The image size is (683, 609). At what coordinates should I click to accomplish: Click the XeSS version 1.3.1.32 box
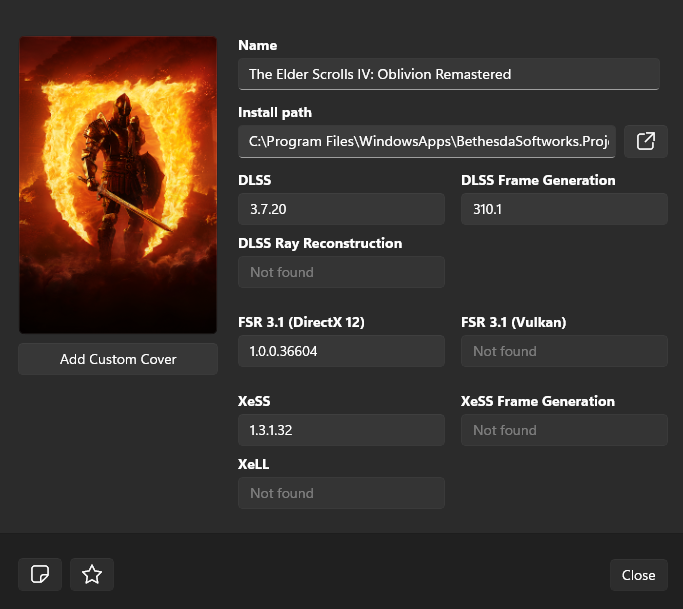pyautogui.click(x=342, y=430)
